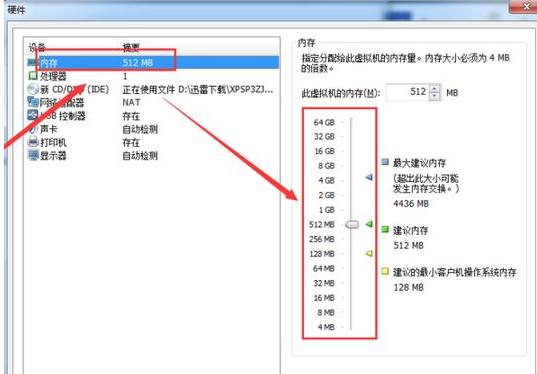Click the memory value input field showing 512
Image resolution: width=537 pixels, height=374 pixels.
coord(407,92)
